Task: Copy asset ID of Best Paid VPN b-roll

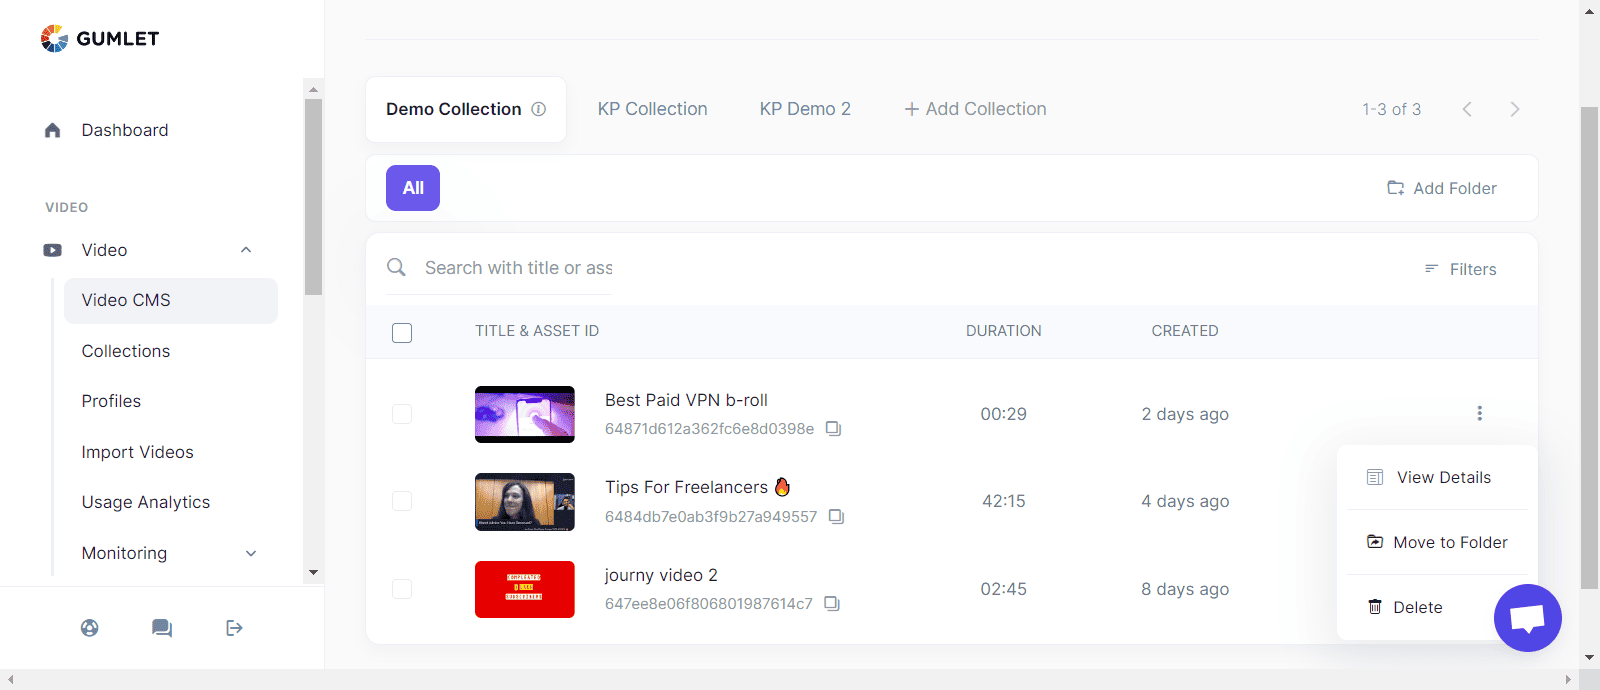Action: pyautogui.click(x=833, y=429)
